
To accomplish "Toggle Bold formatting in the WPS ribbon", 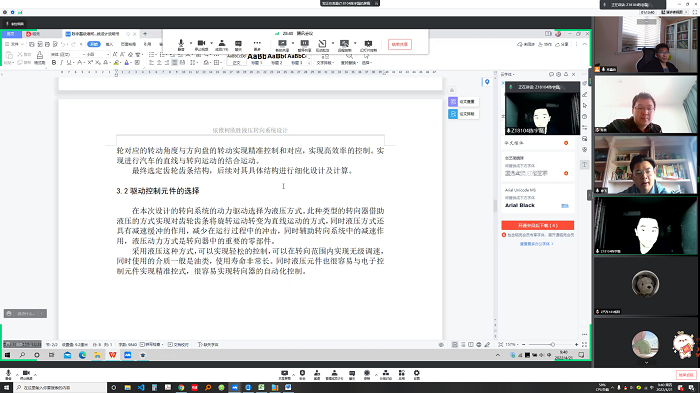I will click(54, 63).
